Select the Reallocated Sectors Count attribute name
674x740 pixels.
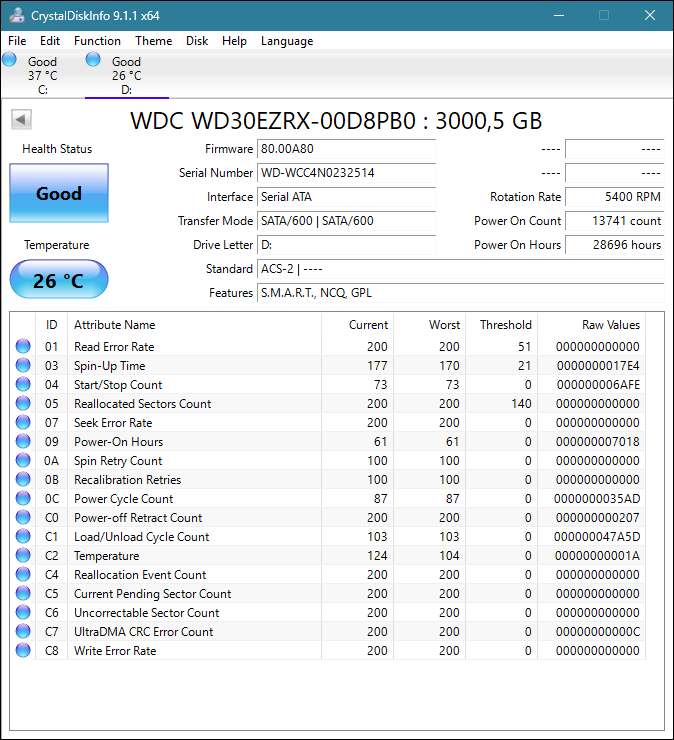tap(143, 404)
